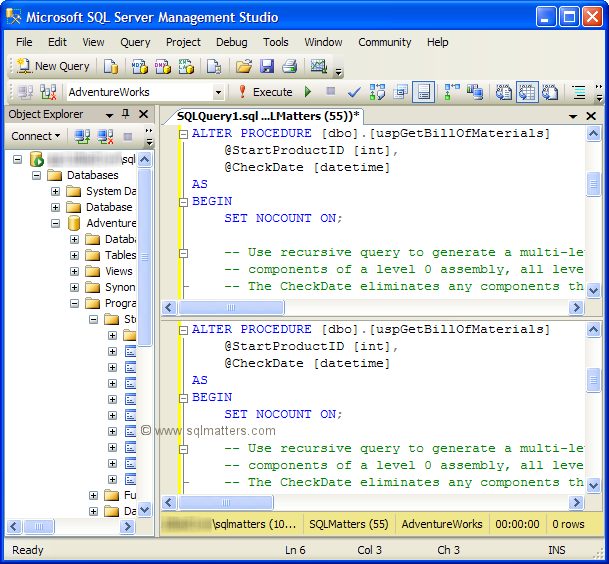Open the Community menu
Screen dimensions: 609x564
coord(385,42)
